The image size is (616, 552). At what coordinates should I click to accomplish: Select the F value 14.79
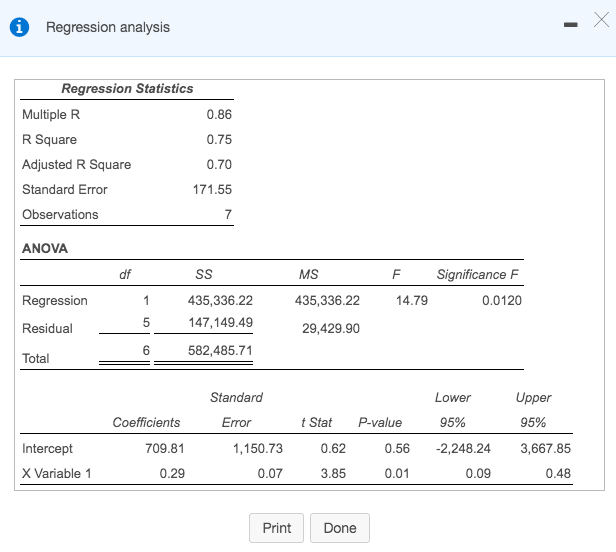point(412,301)
